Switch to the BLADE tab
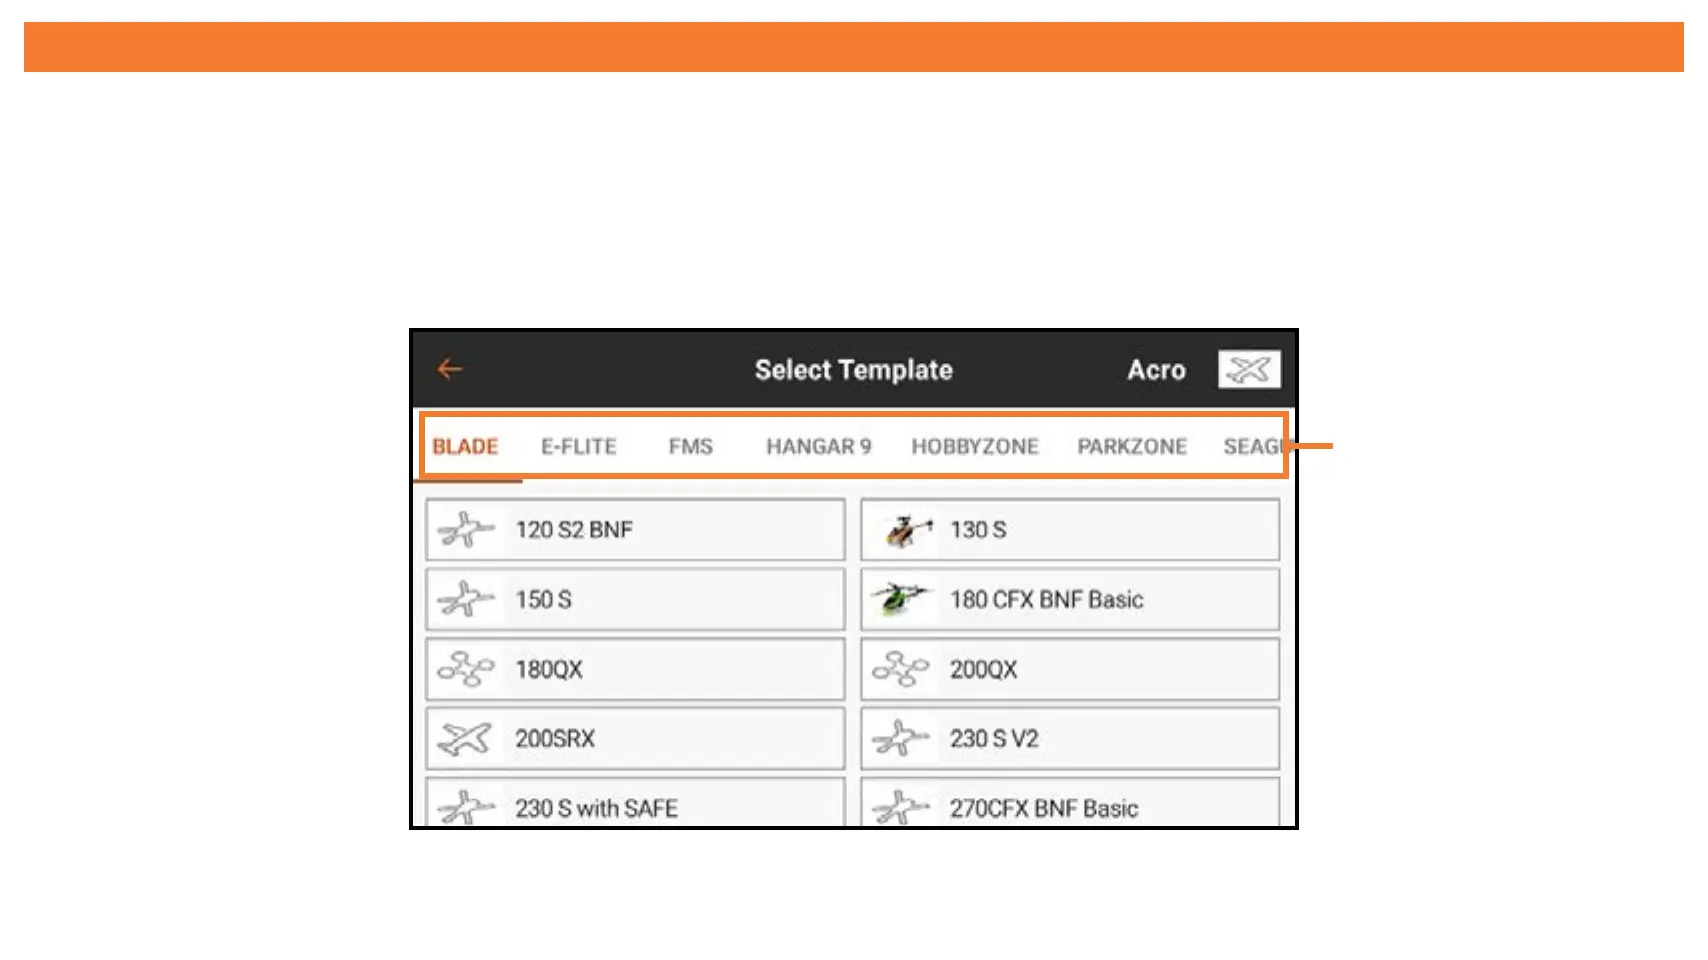The image size is (1708, 960). click(466, 447)
